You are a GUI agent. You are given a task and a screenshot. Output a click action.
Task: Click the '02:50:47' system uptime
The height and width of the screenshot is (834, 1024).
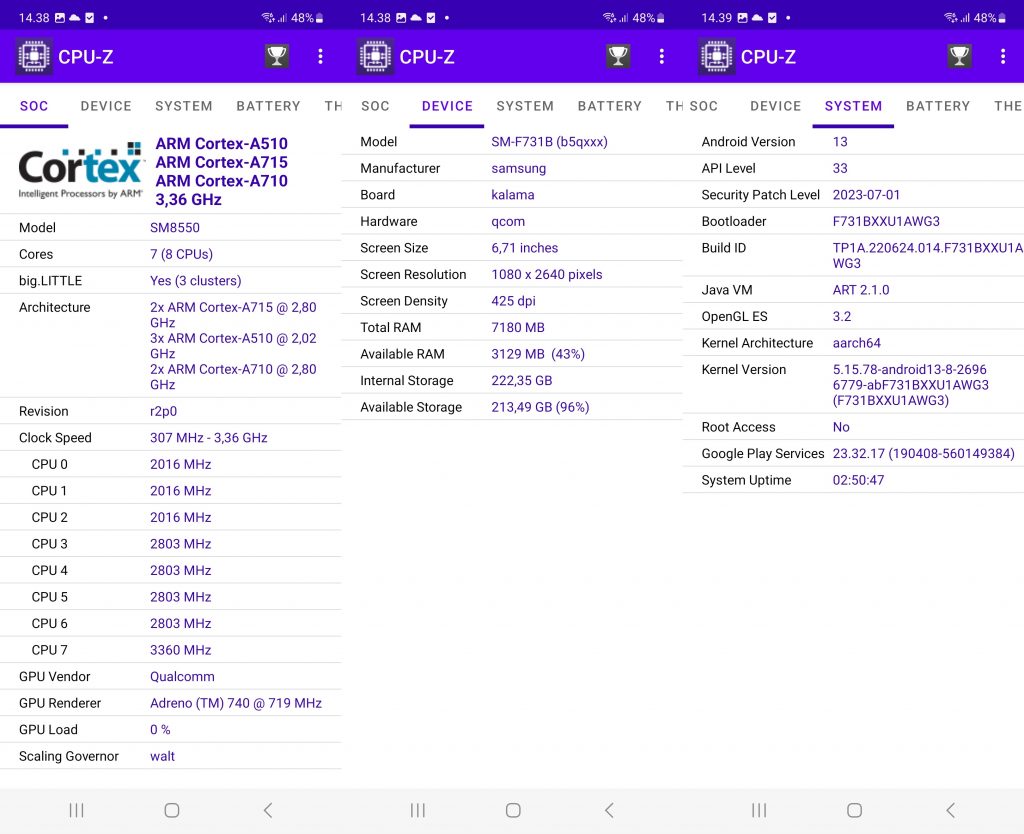tap(858, 480)
